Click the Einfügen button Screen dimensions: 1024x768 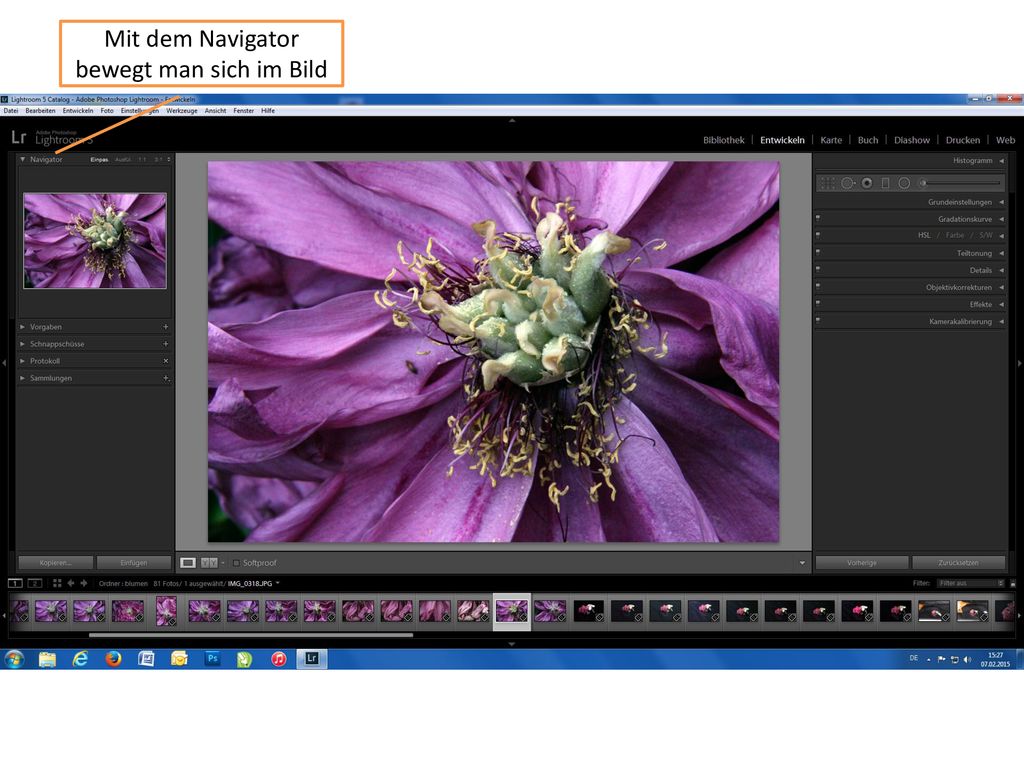pos(134,562)
